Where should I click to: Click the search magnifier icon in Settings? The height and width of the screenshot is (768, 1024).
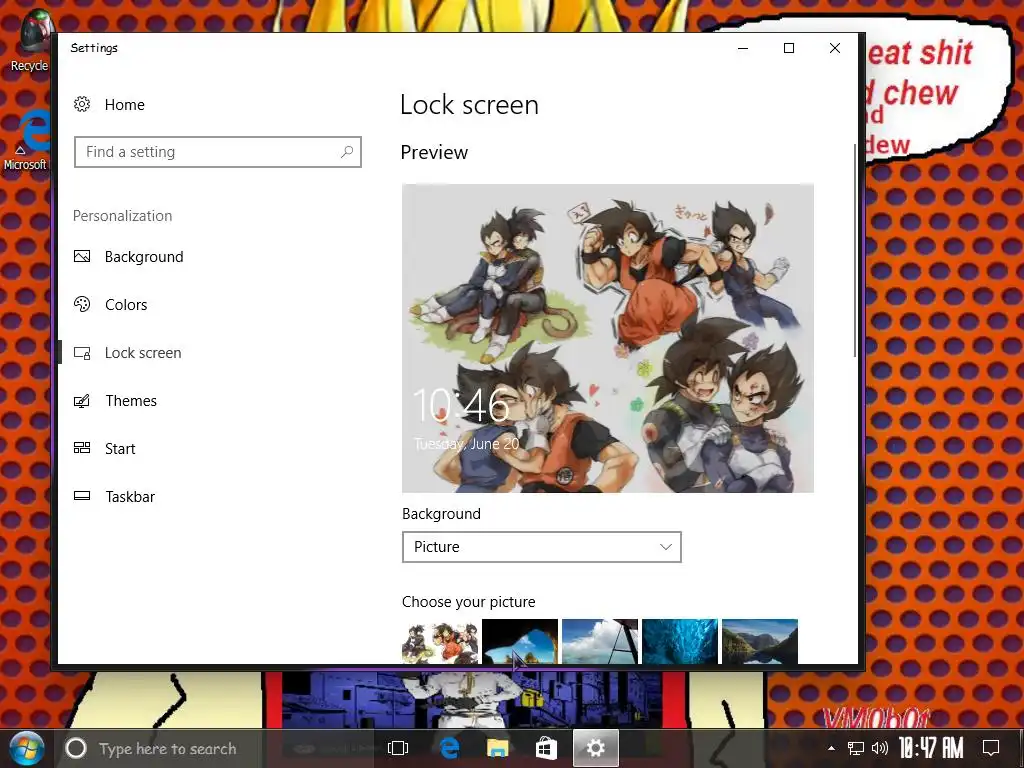347,152
